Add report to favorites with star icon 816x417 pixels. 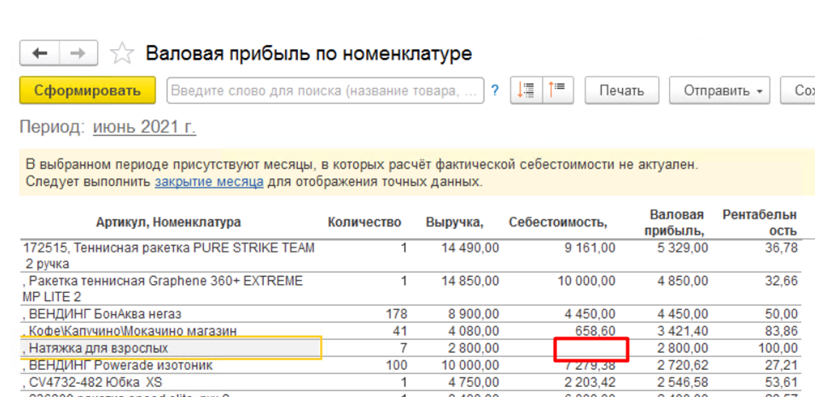pyautogui.click(x=121, y=53)
